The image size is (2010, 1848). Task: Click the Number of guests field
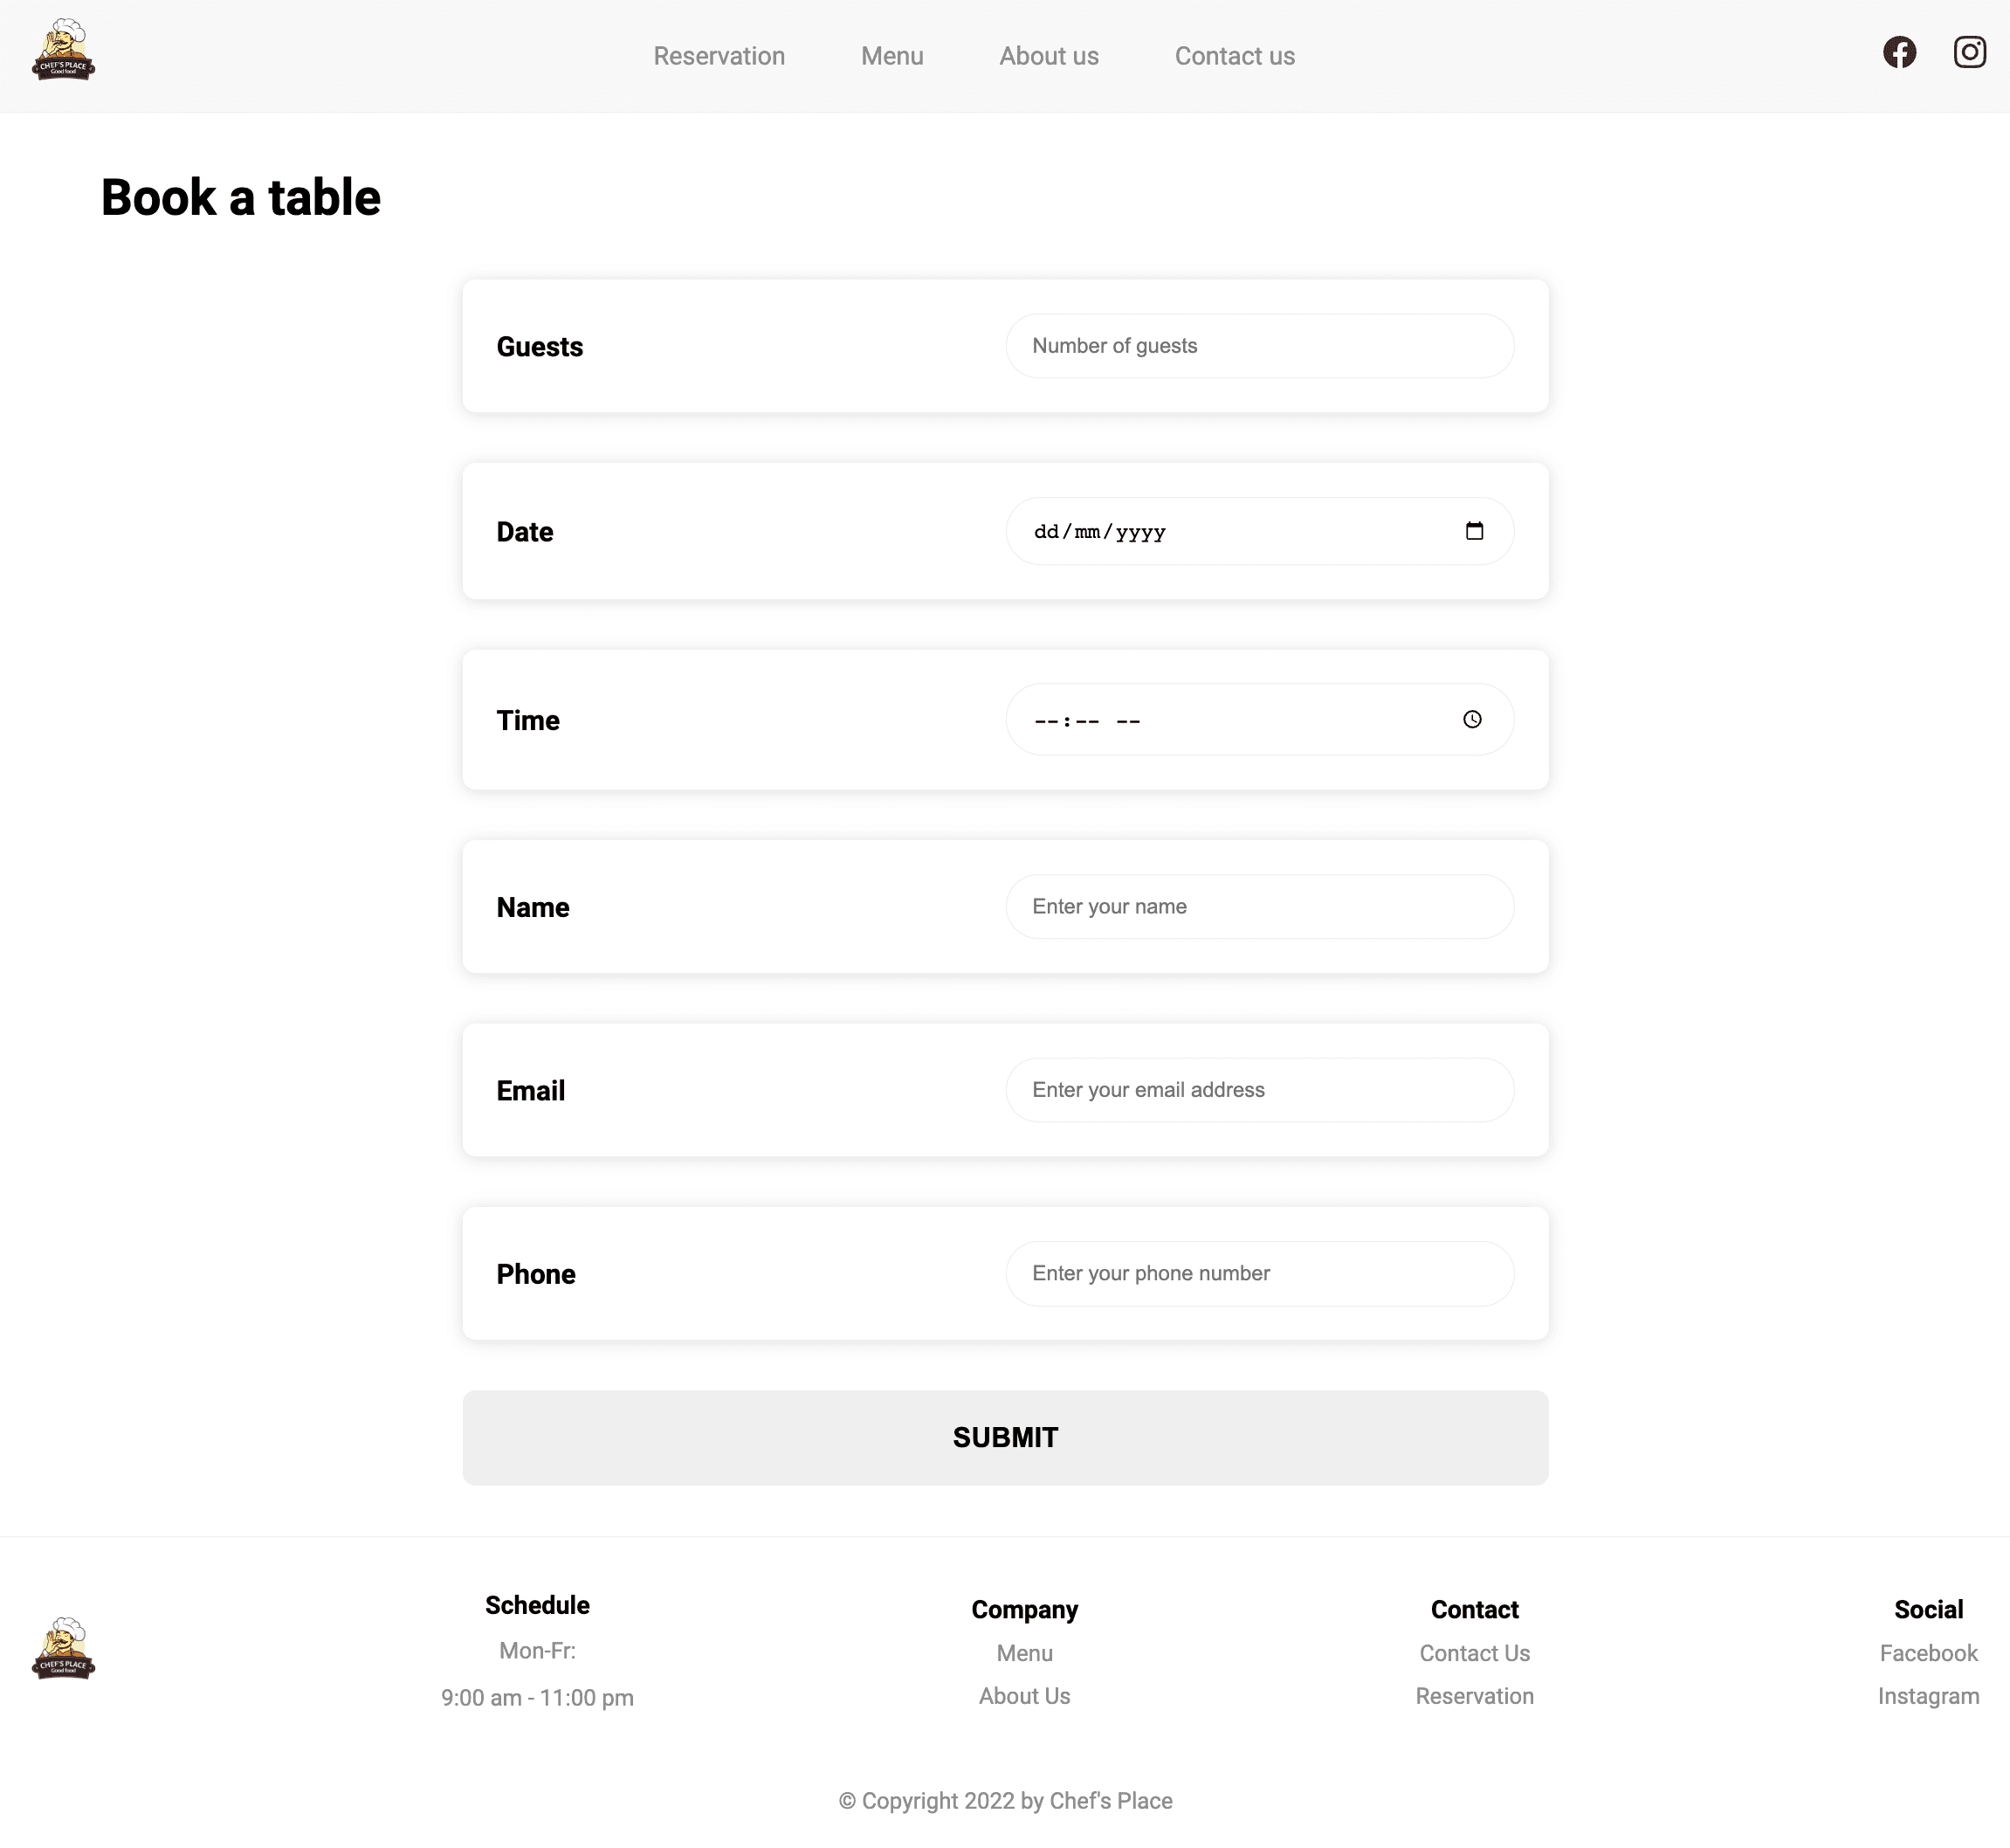click(x=1259, y=346)
